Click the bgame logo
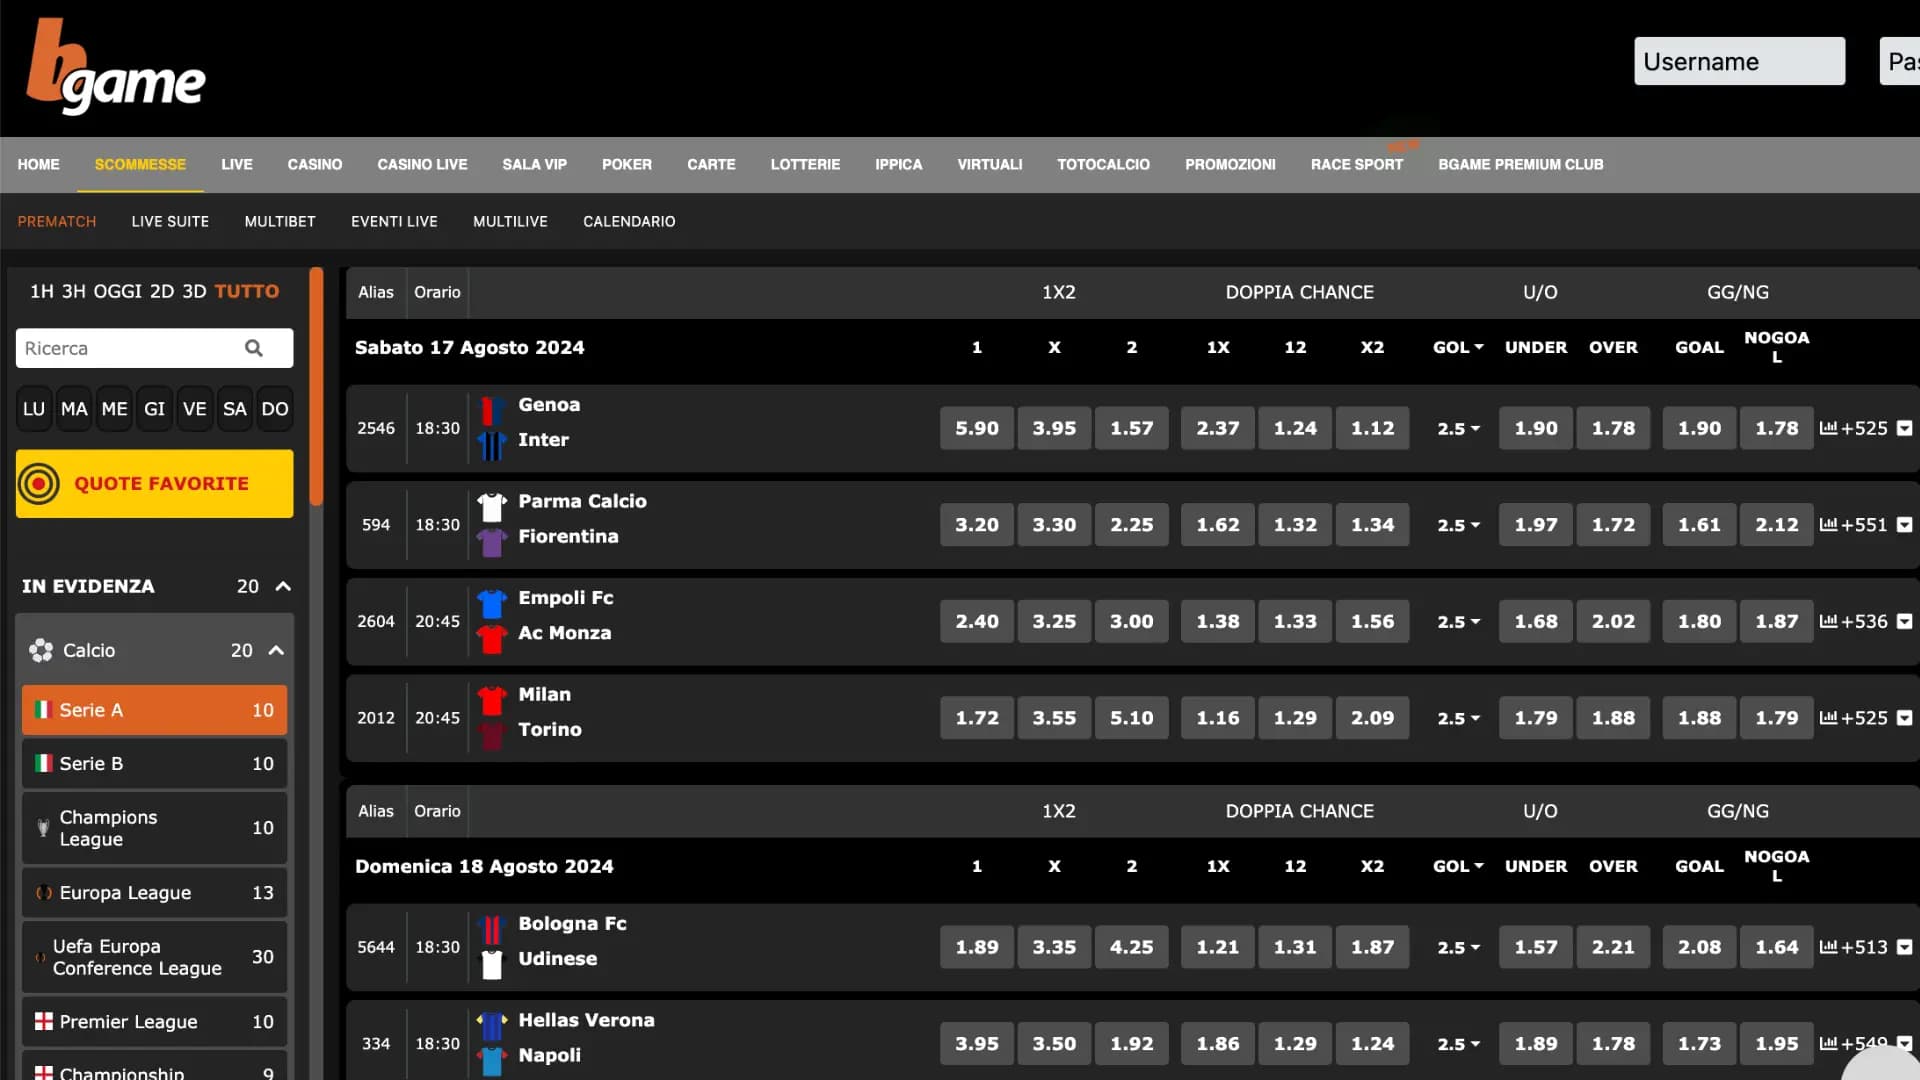Viewport: 1920px width, 1080px height. pyautogui.click(x=116, y=68)
